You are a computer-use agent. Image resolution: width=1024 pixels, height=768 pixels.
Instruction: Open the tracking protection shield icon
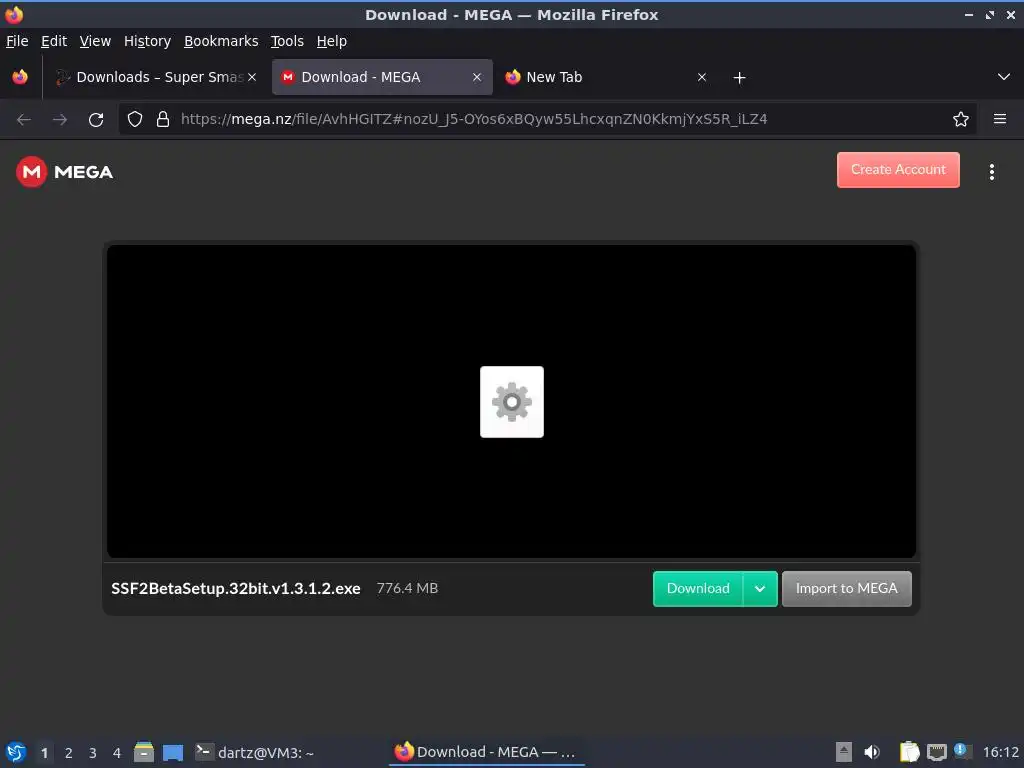click(x=135, y=119)
